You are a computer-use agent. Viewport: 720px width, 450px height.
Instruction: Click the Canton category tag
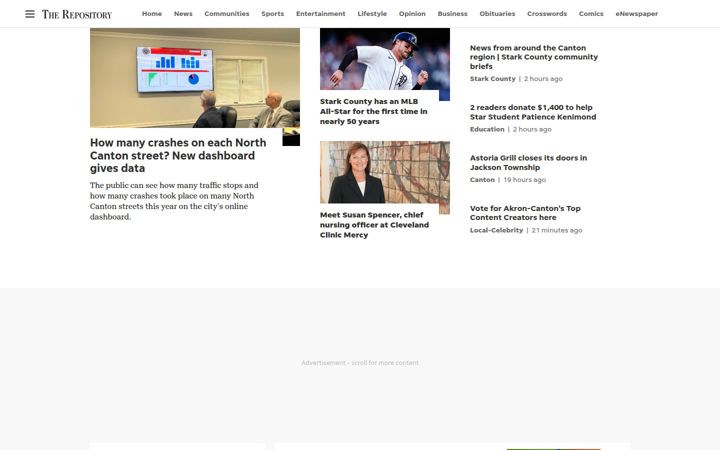(x=482, y=180)
